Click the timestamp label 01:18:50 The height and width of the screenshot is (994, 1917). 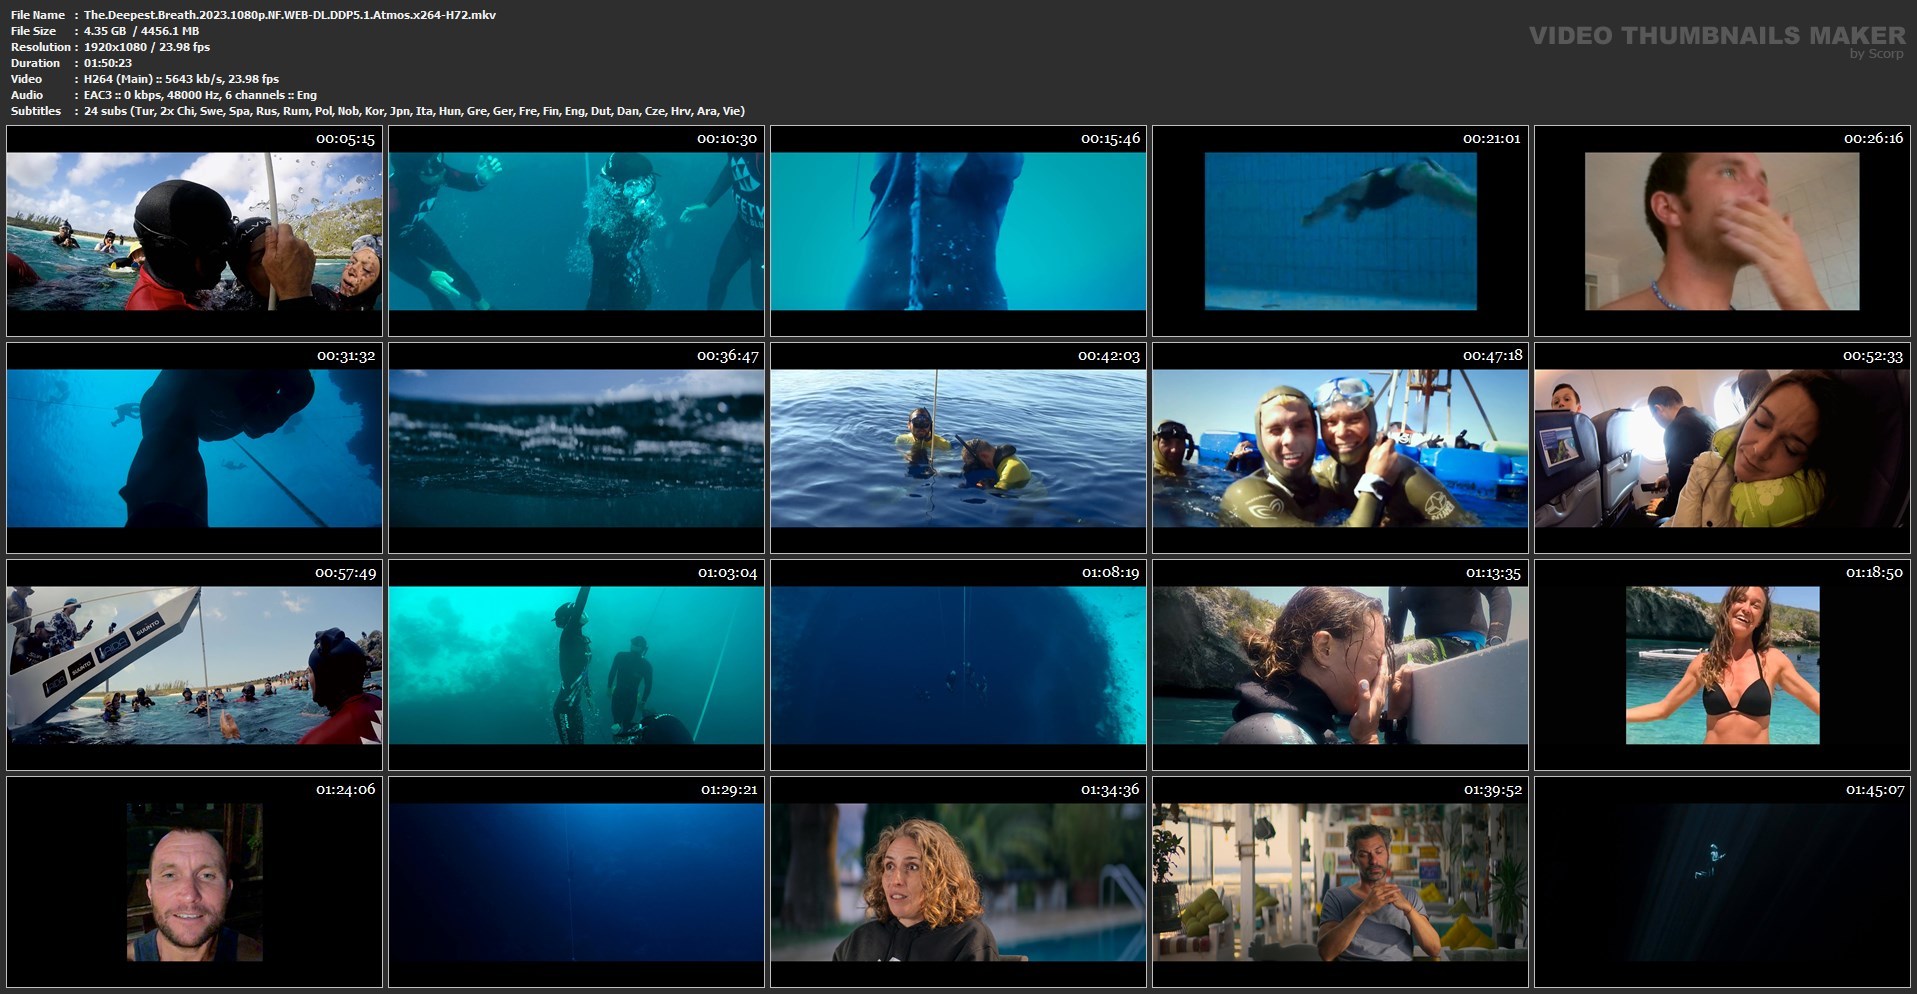[x=1873, y=573]
